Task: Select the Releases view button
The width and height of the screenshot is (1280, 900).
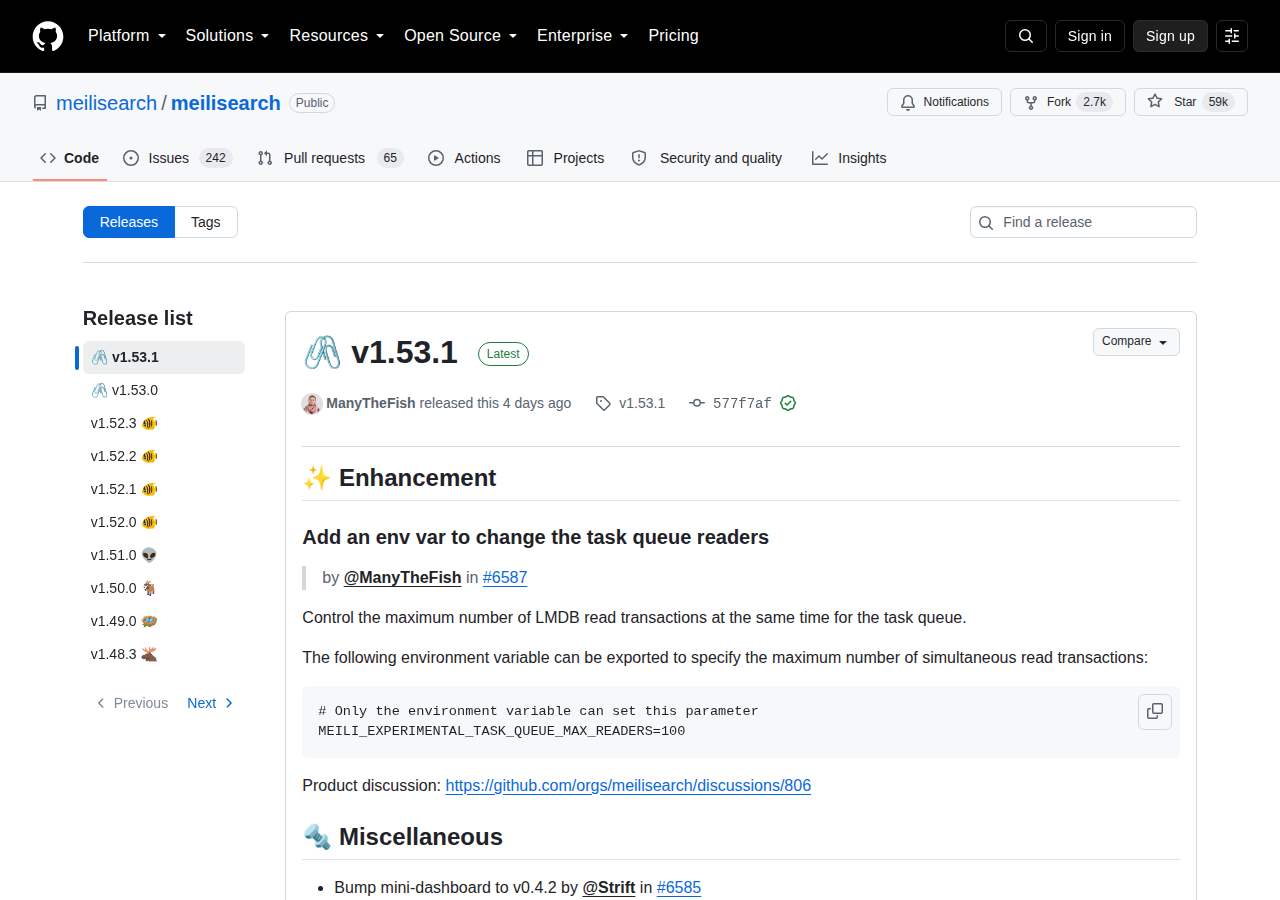Action: coord(129,222)
